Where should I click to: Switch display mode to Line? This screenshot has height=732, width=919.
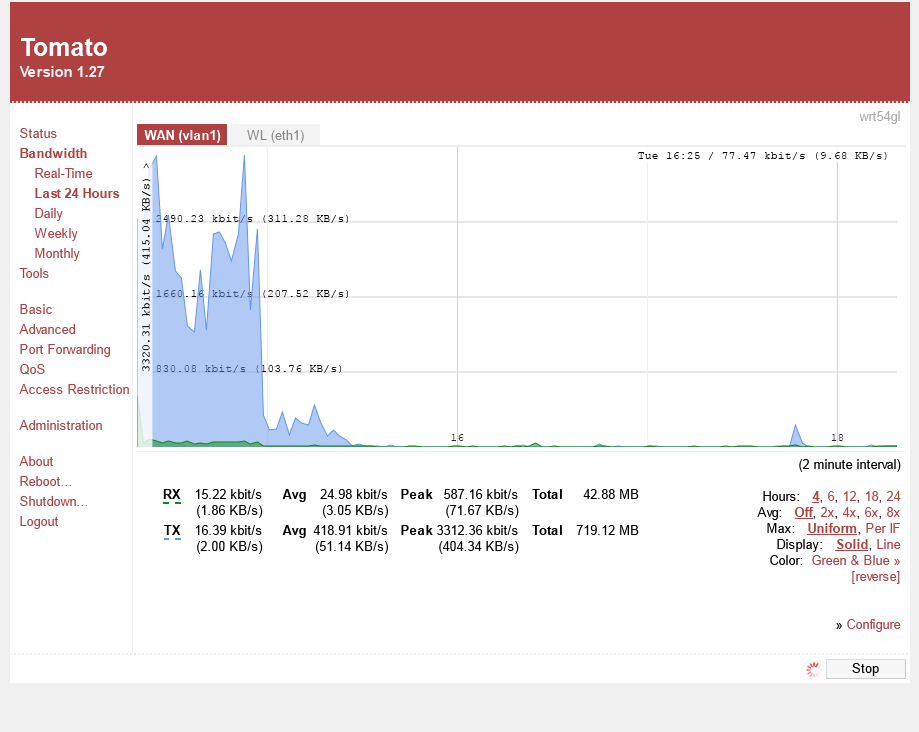(888, 544)
